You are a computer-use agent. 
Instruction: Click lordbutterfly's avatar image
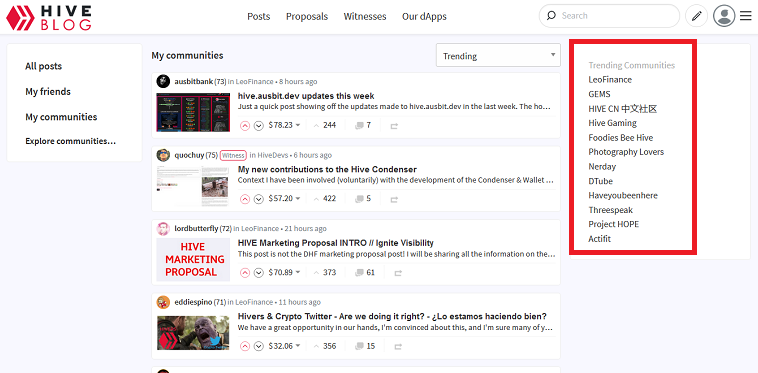[x=163, y=229]
